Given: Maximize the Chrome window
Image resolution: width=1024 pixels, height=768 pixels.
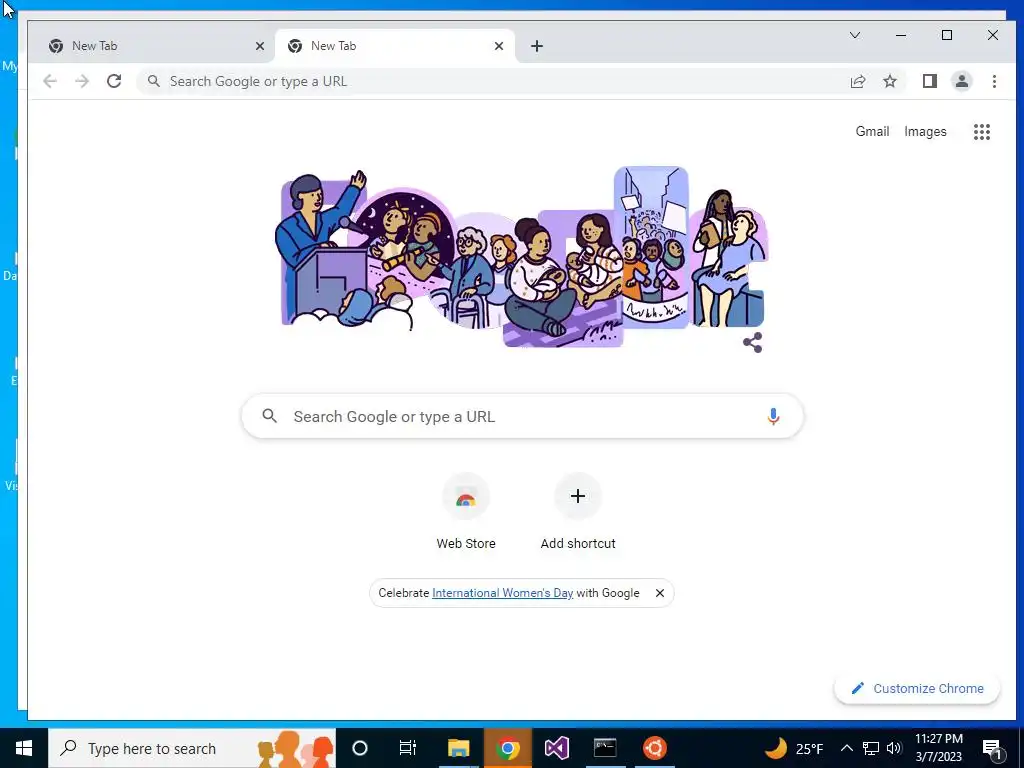Looking at the screenshot, I should point(947,35).
